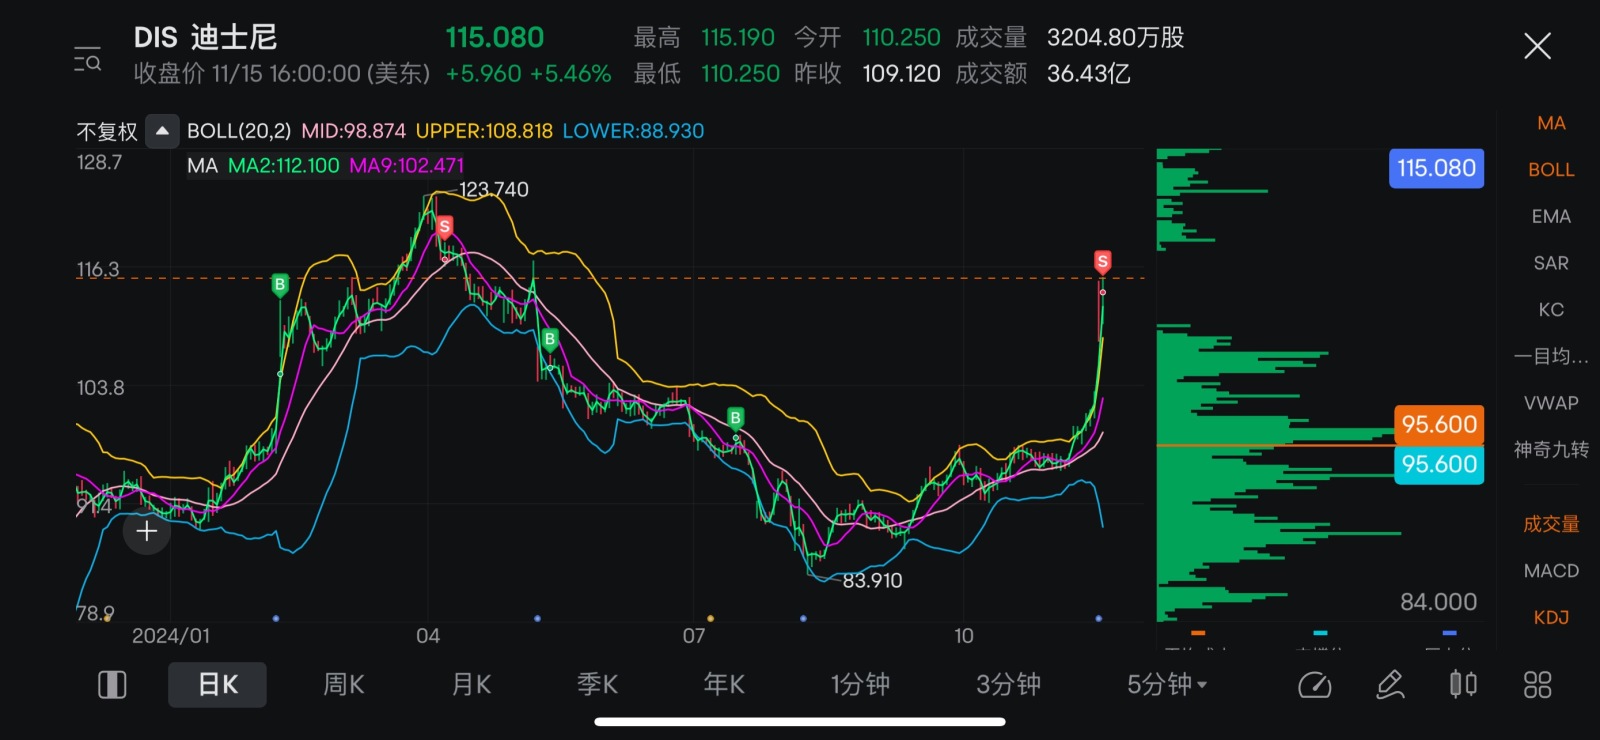The image size is (1600, 740).
Task: Tap the DIS 迪士尼 stock title
Action: (205, 38)
